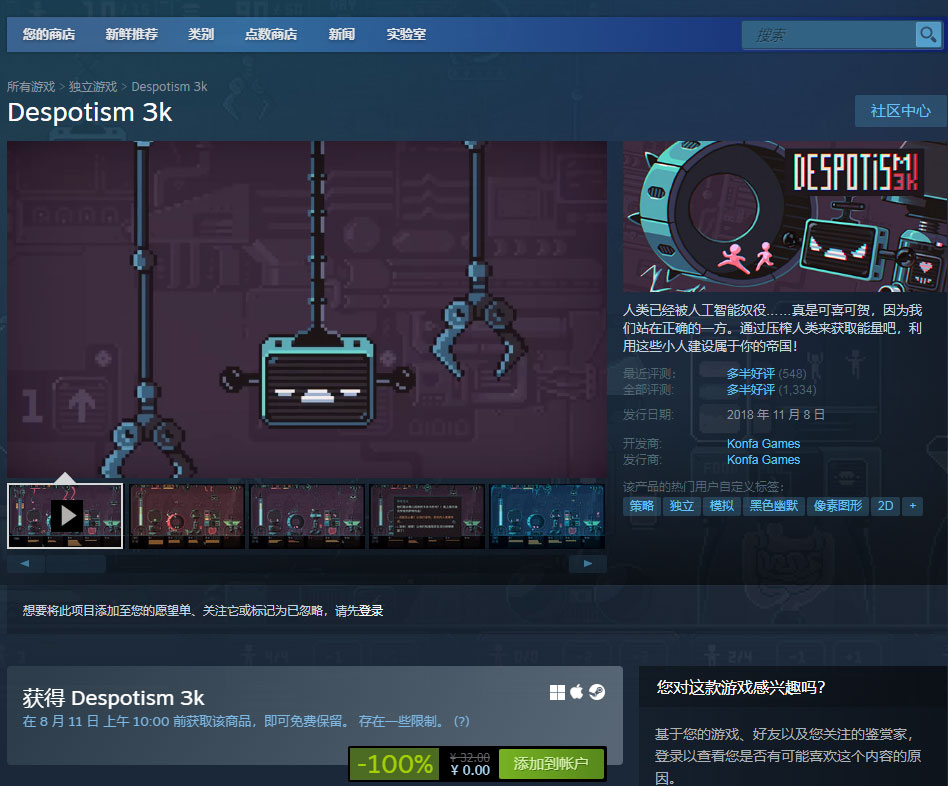The height and width of the screenshot is (786, 948).
Task: Open the Konfa Games developer page
Action: coord(763,443)
